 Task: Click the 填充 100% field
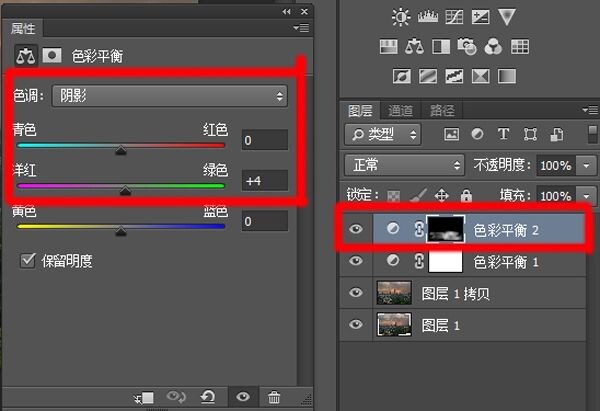coord(557,196)
